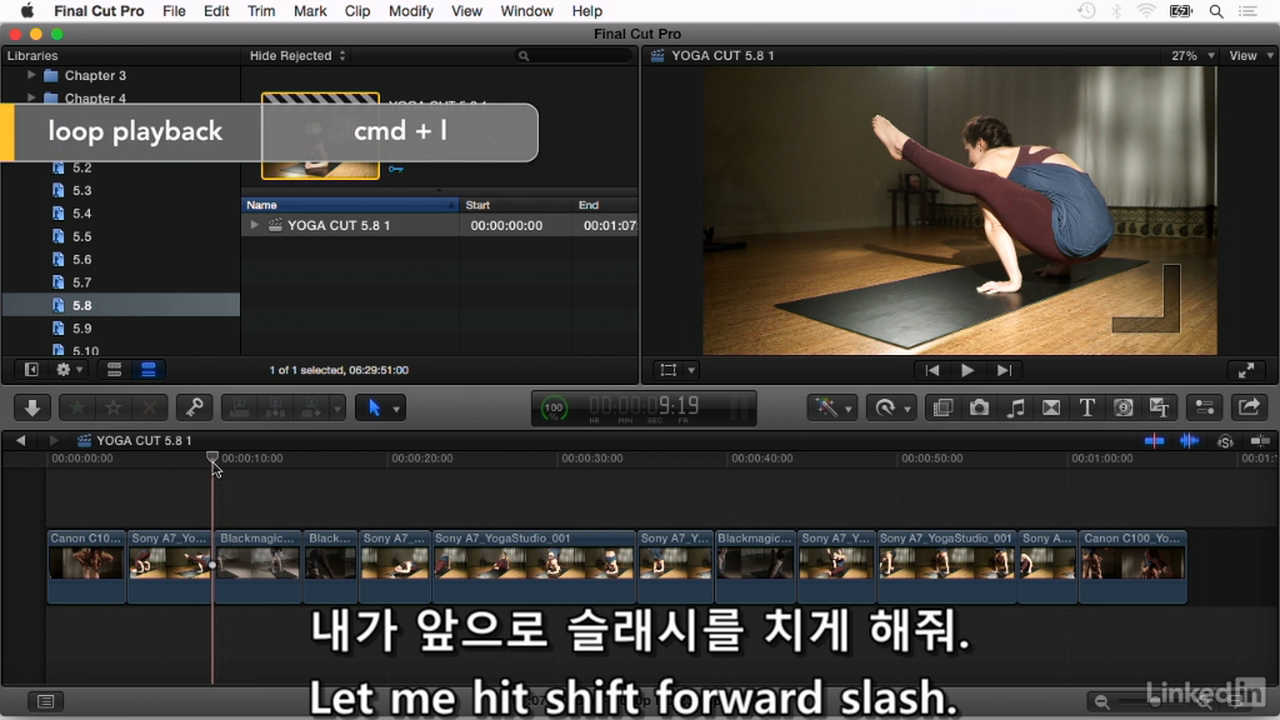This screenshot has height=720, width=1280.
Task: Switch browser to list view
Action: [148, 369]
